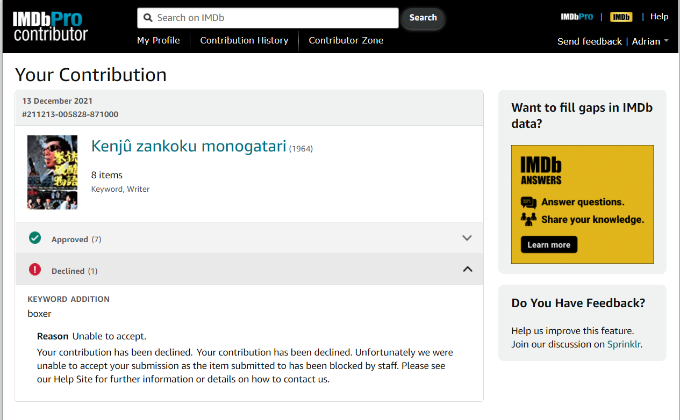
Task: Click the IMDb Answers banner logo
Action: click(x=541, y=167)
